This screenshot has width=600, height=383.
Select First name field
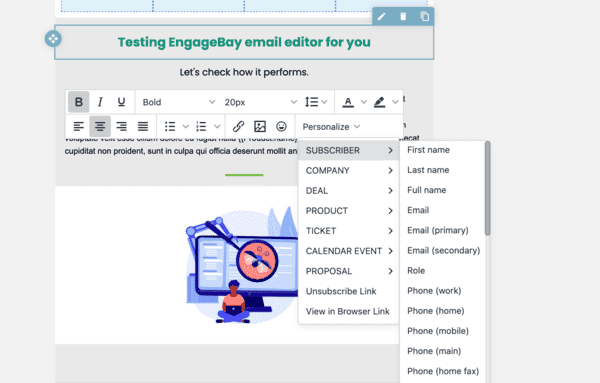[442, 150]
